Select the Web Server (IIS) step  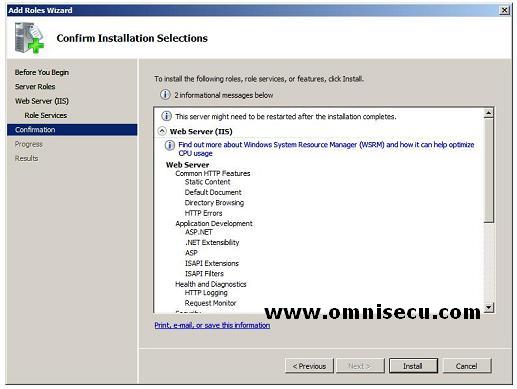pyautogui.click(x=42, y=101)
